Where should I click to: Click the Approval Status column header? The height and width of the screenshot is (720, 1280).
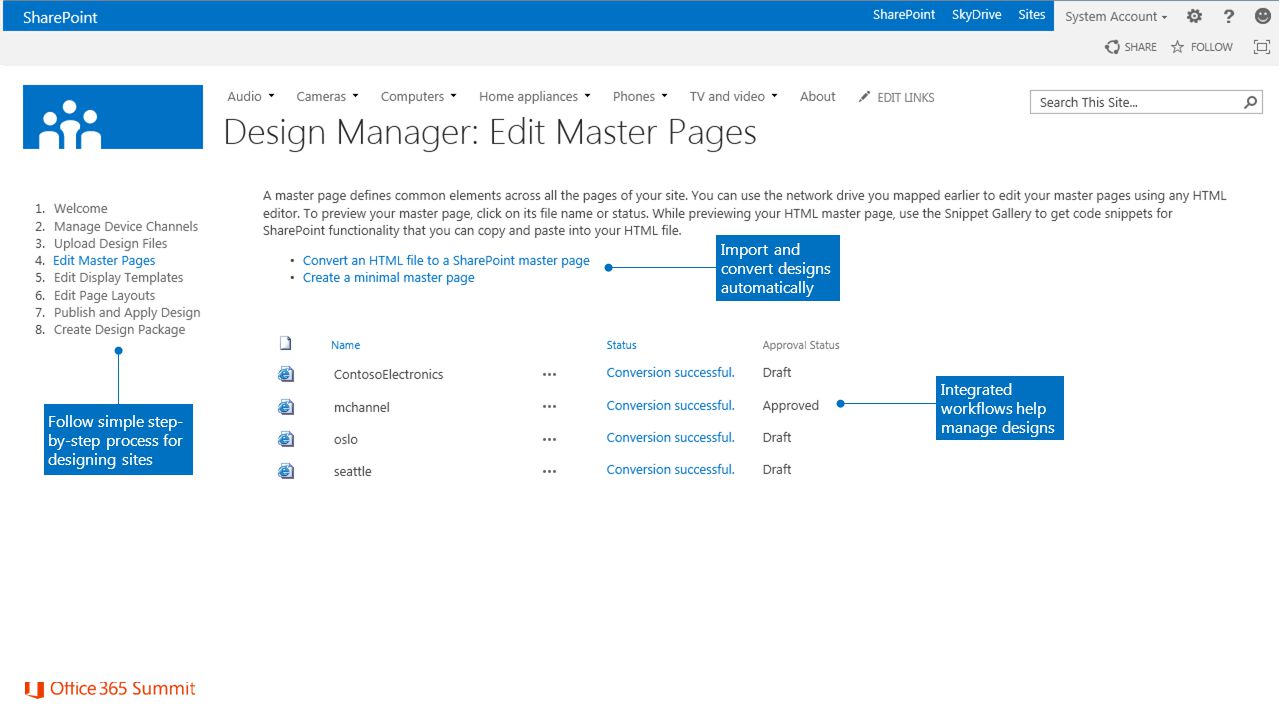click(x=801, y=345)
